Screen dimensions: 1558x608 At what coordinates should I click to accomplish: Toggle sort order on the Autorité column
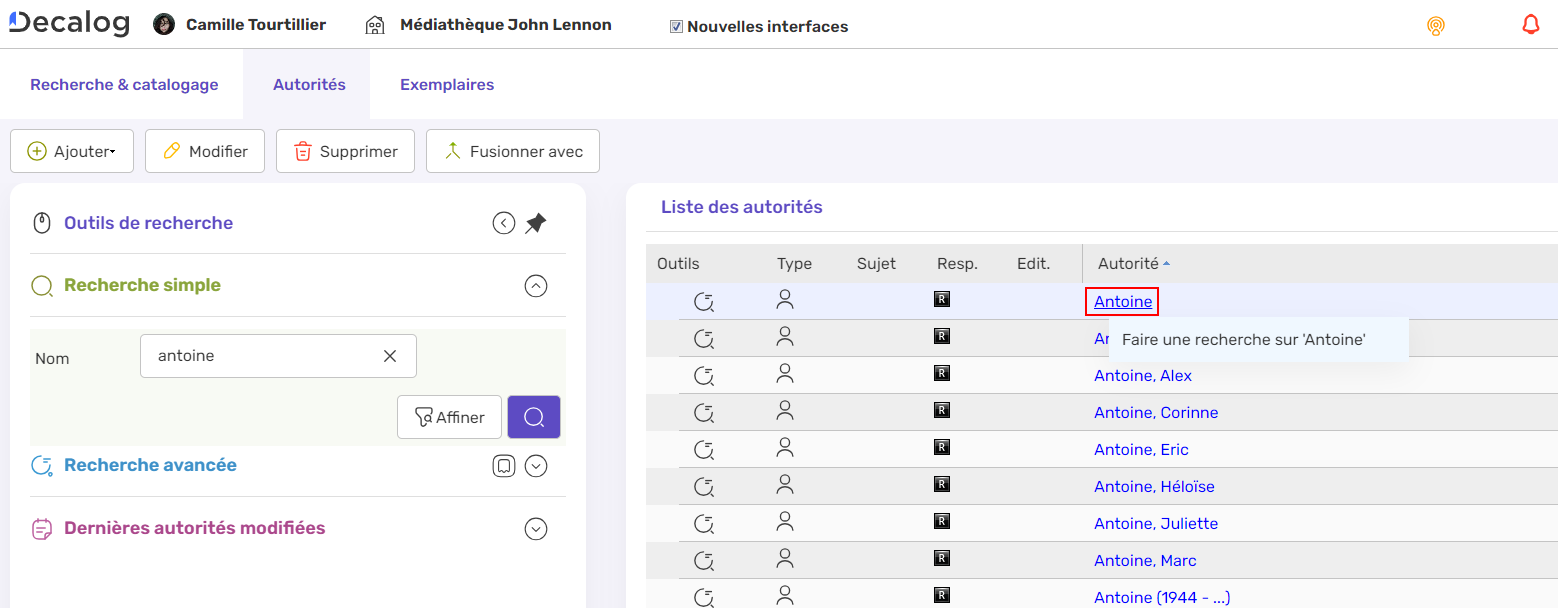[1133, 263]
